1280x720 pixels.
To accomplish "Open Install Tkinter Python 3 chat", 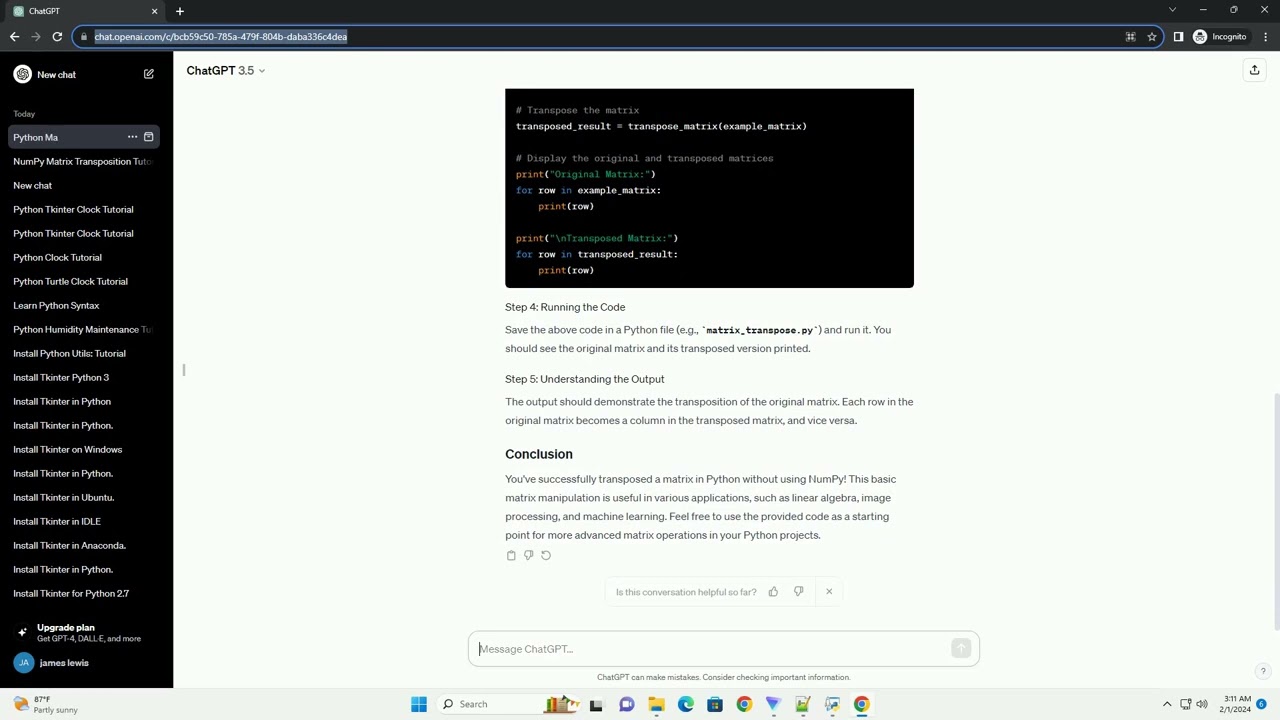I will (82, 377).
